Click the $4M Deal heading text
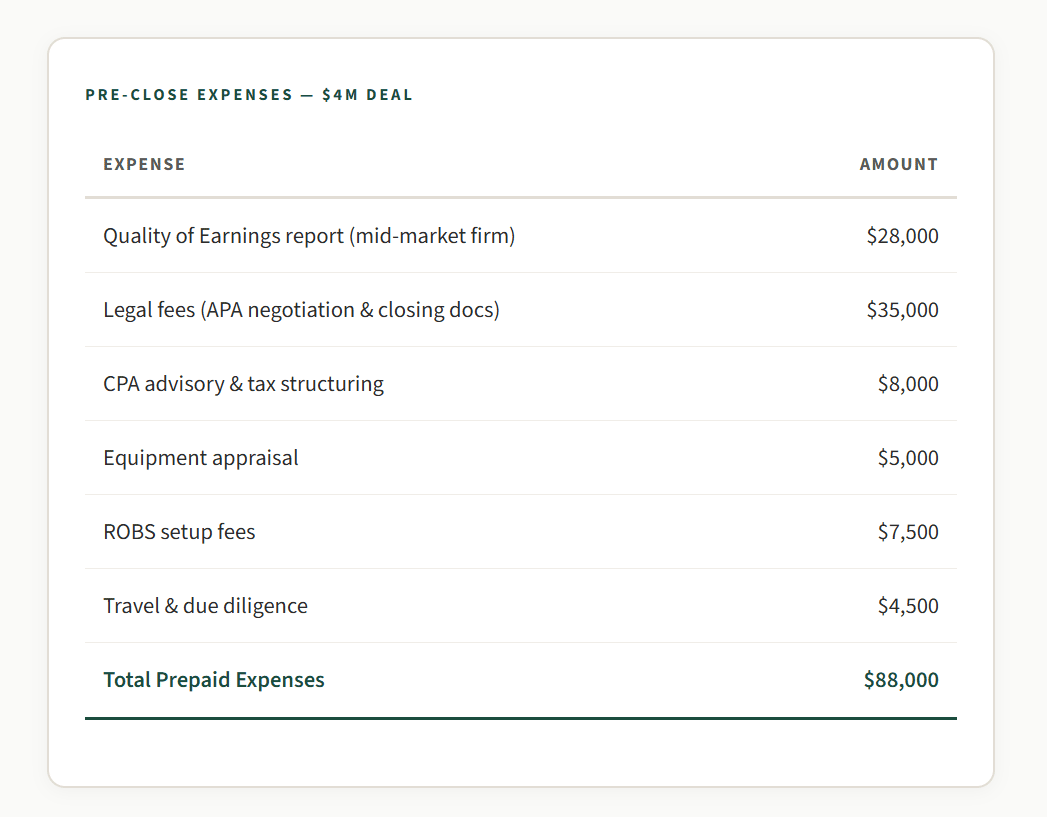Screen dimensions: 1047x817 [x=367, y=95]
